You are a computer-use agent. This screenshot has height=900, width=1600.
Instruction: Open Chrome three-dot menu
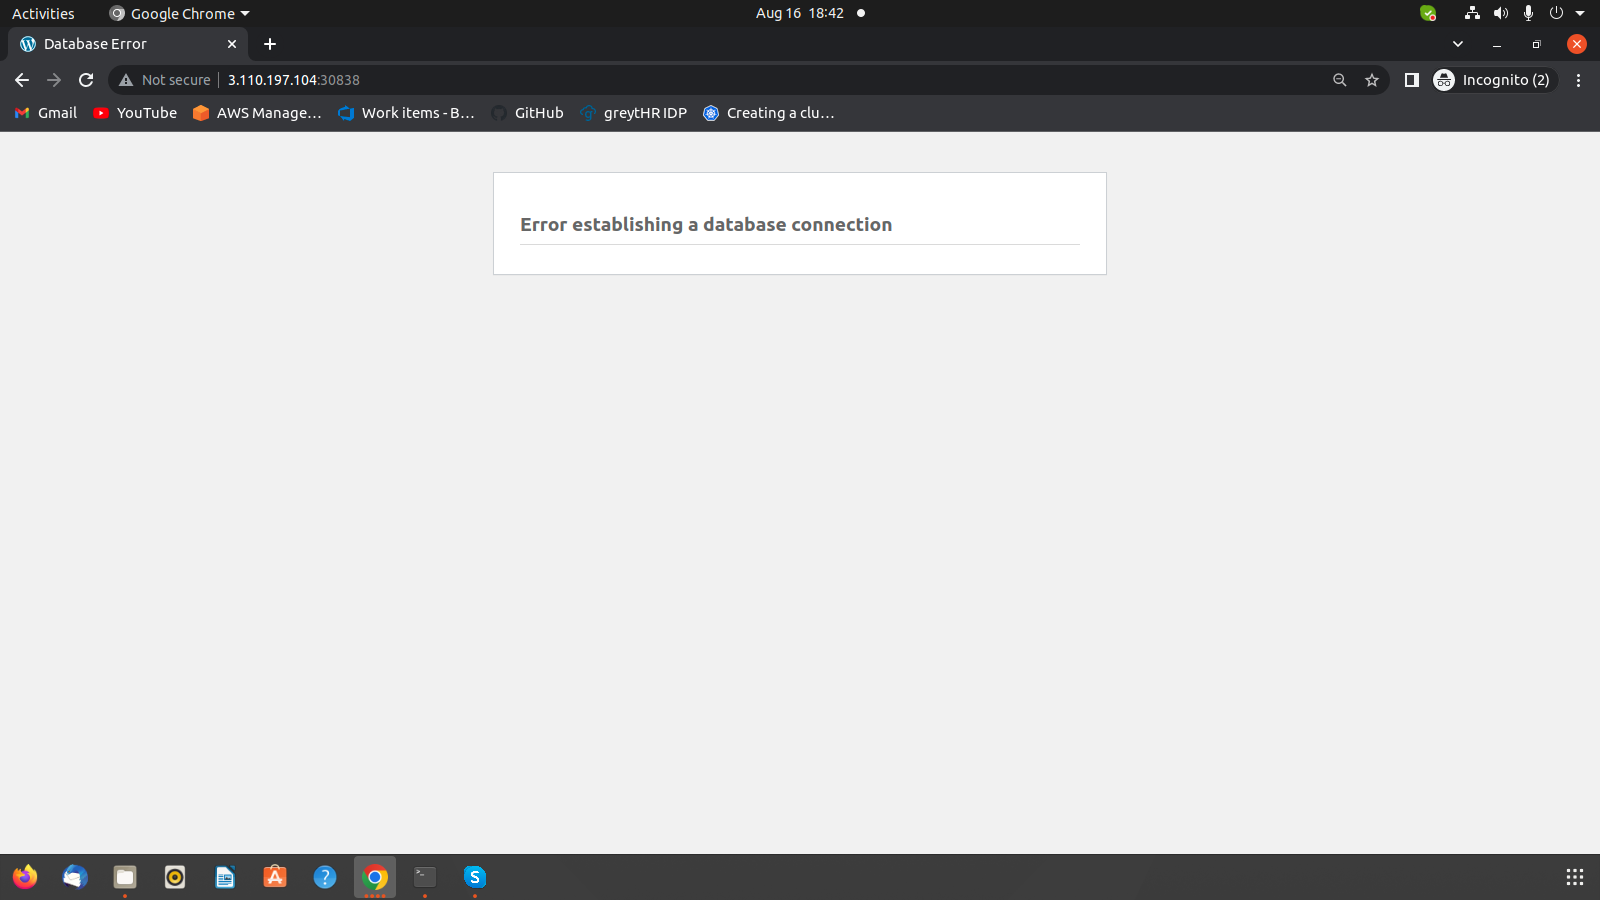tap(1579, 80)
